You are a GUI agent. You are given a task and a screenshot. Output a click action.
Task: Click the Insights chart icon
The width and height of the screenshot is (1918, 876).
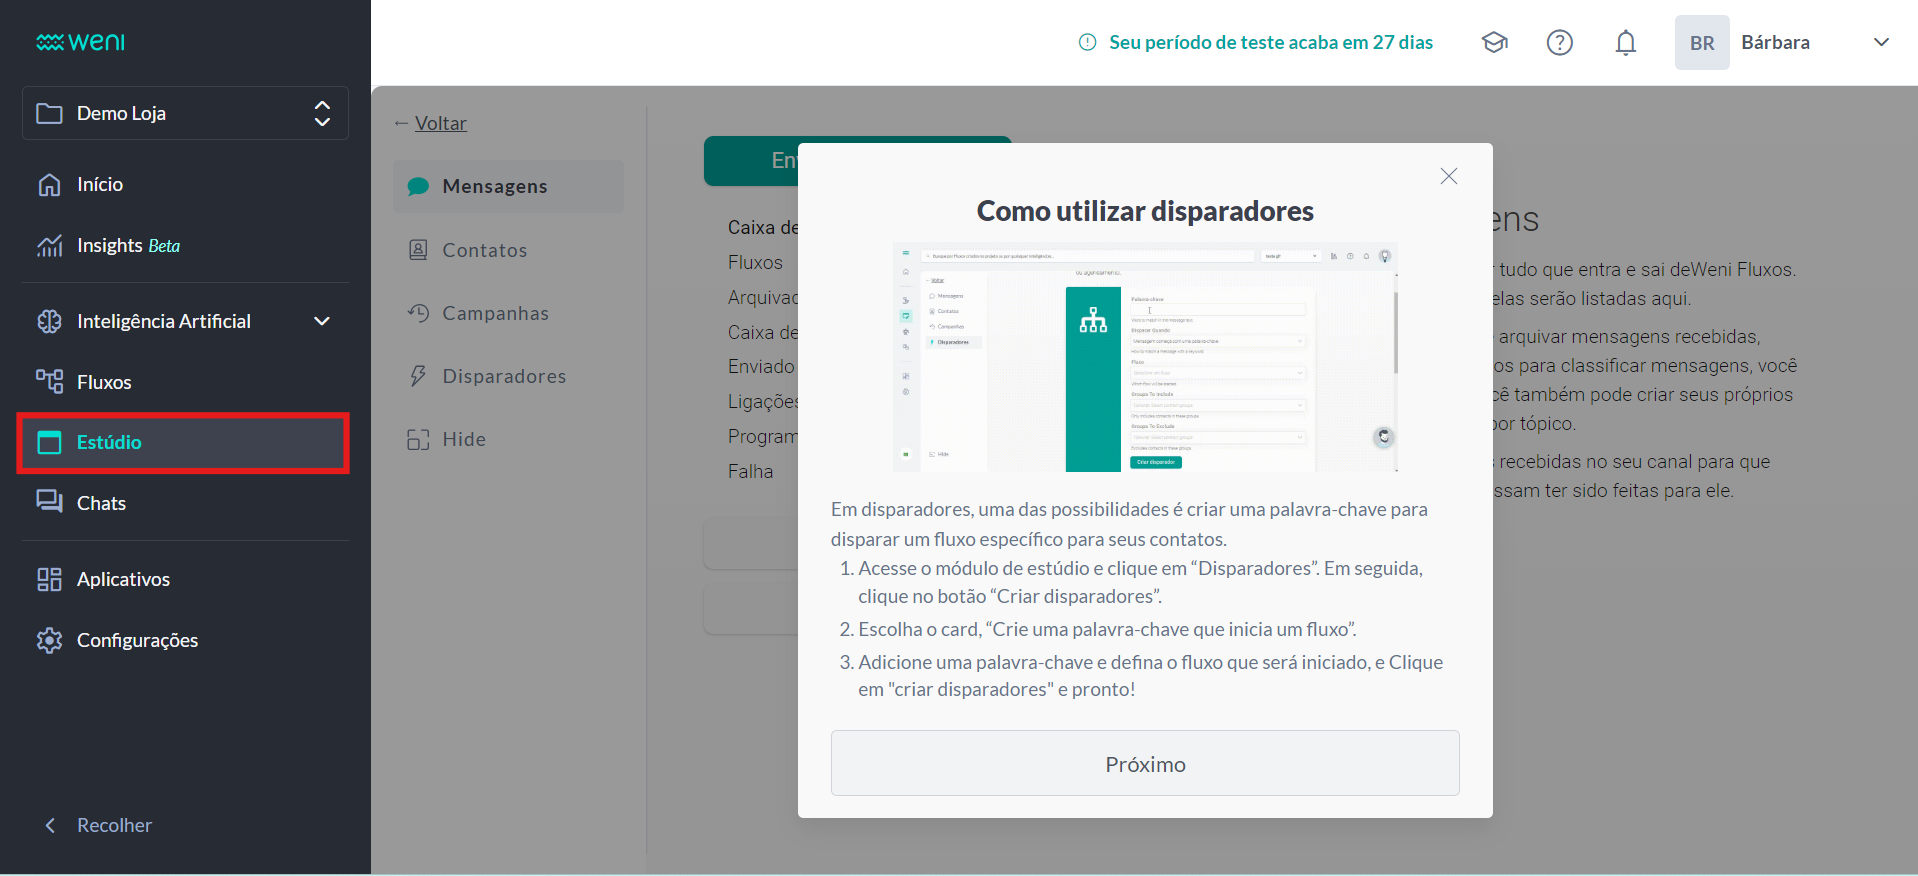coord(49,246)
